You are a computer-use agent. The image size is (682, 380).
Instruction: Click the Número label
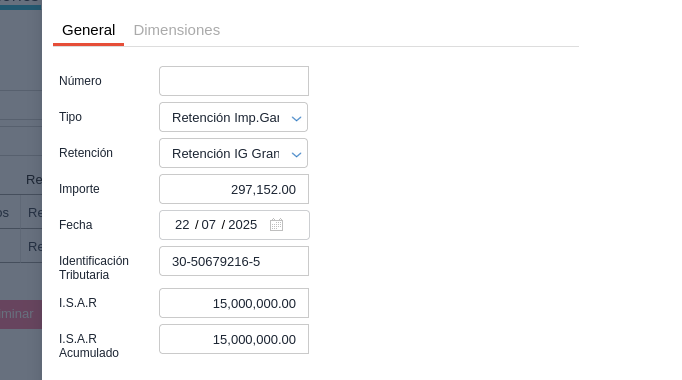tap(80, 81)
